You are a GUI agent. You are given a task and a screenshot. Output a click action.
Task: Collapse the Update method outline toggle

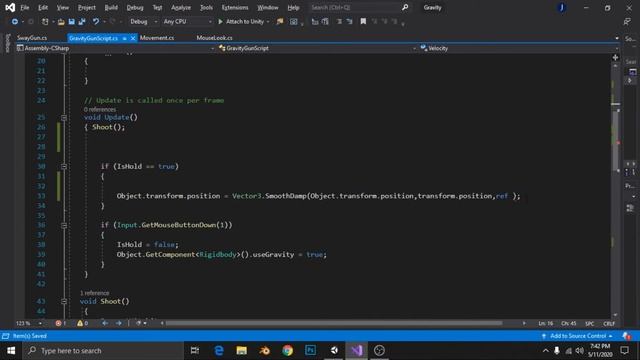pyautogui.click(x=64, y=118)
